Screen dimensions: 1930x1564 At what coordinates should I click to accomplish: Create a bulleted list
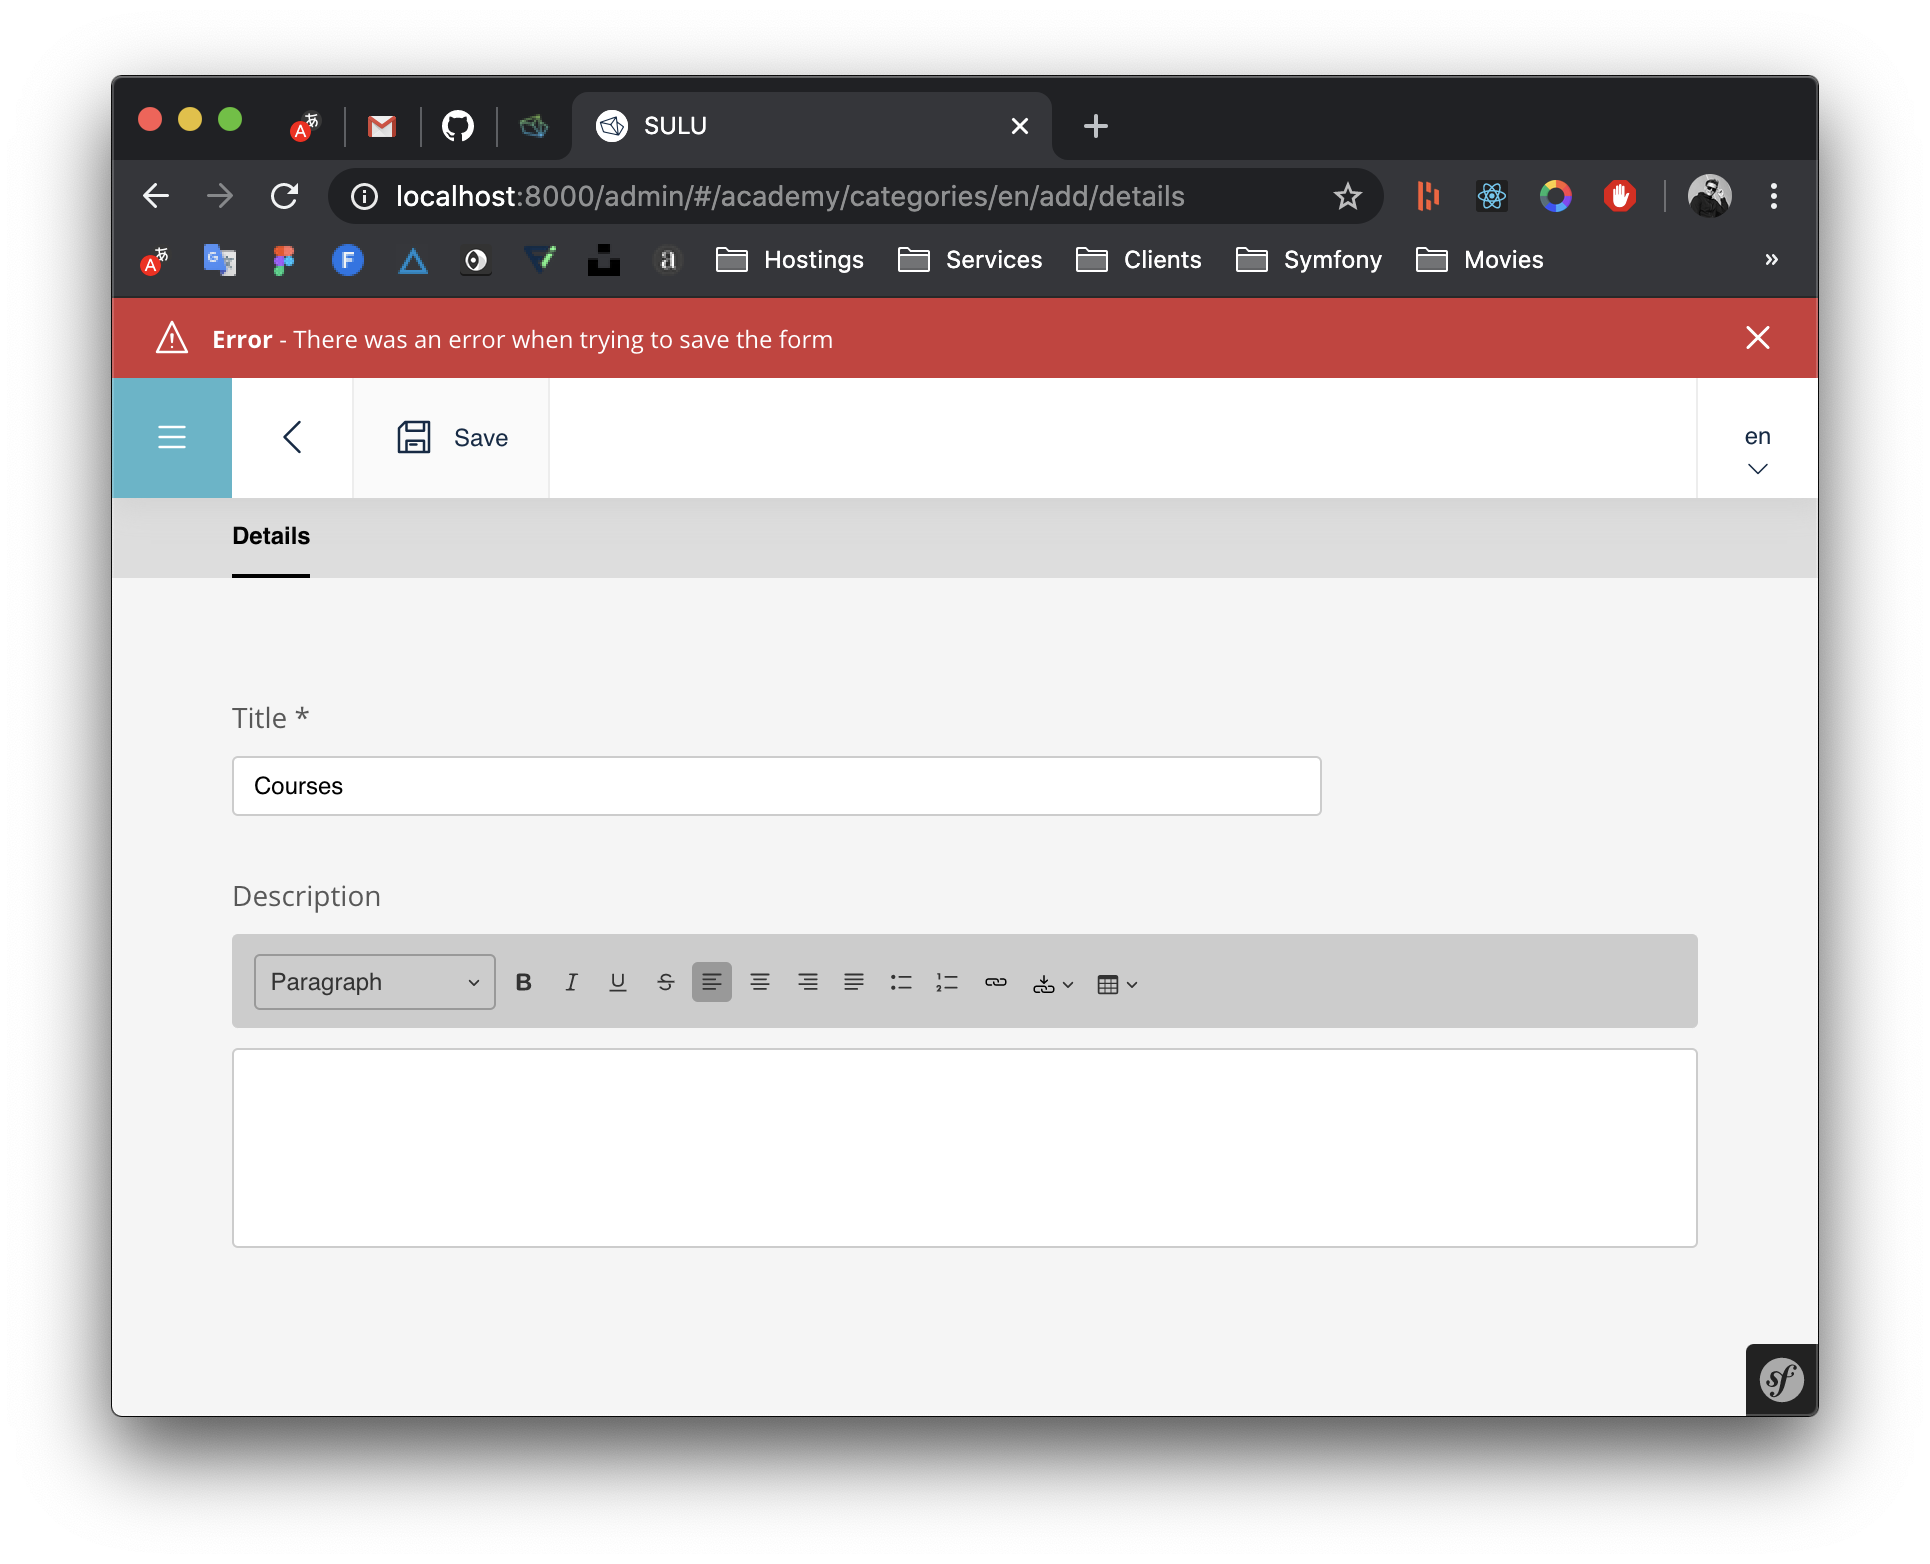click(900, 982)
